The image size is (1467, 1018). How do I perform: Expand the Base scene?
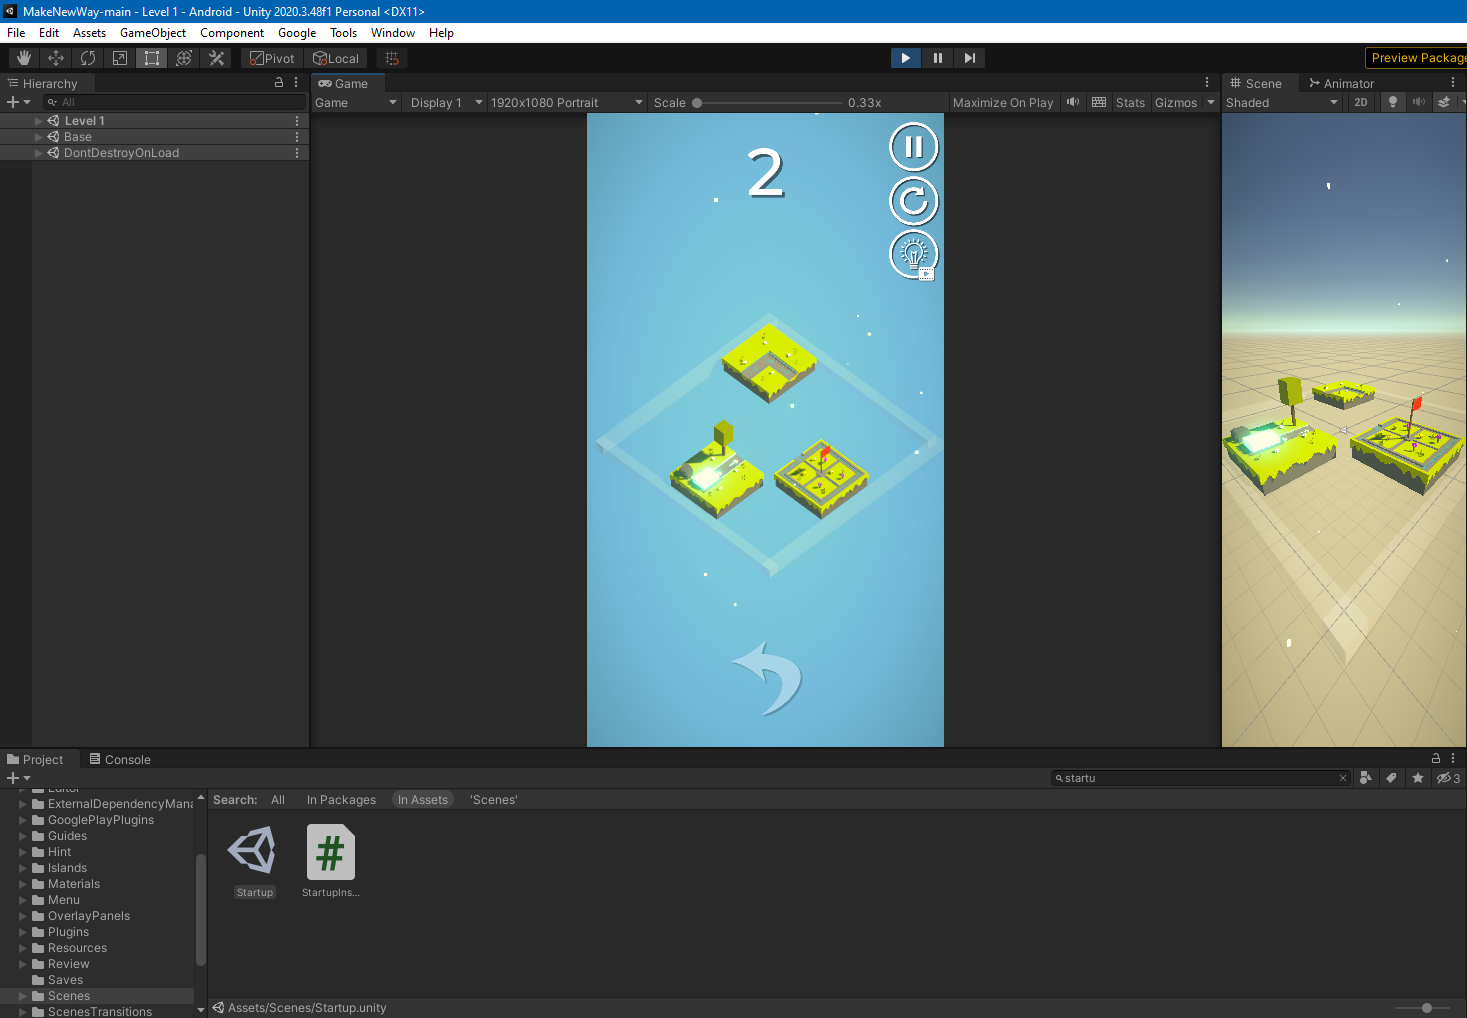[x=39, y=137]
